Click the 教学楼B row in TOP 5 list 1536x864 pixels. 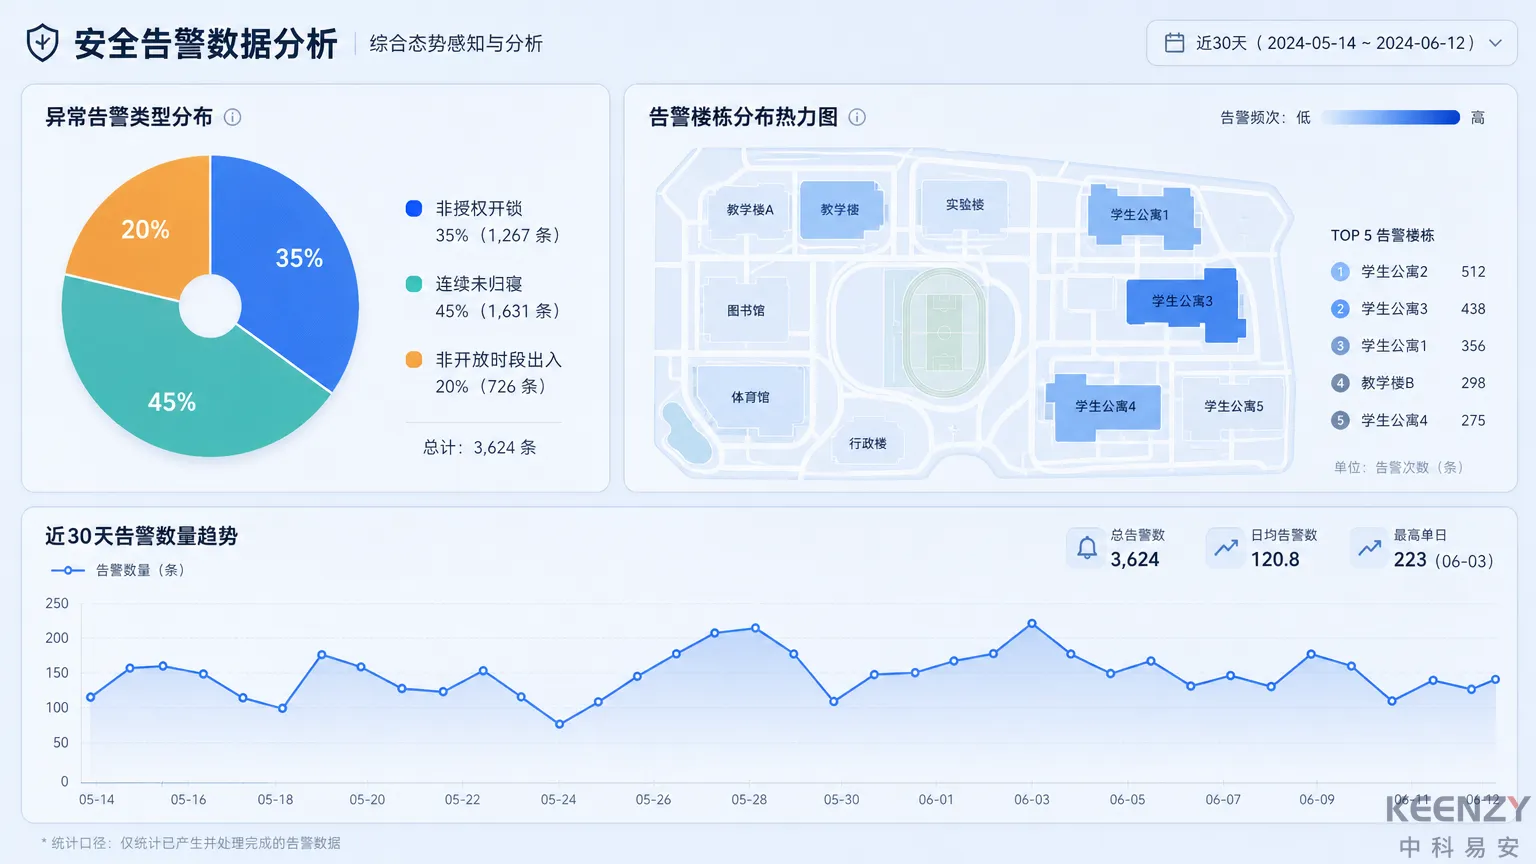point(1408,383)
